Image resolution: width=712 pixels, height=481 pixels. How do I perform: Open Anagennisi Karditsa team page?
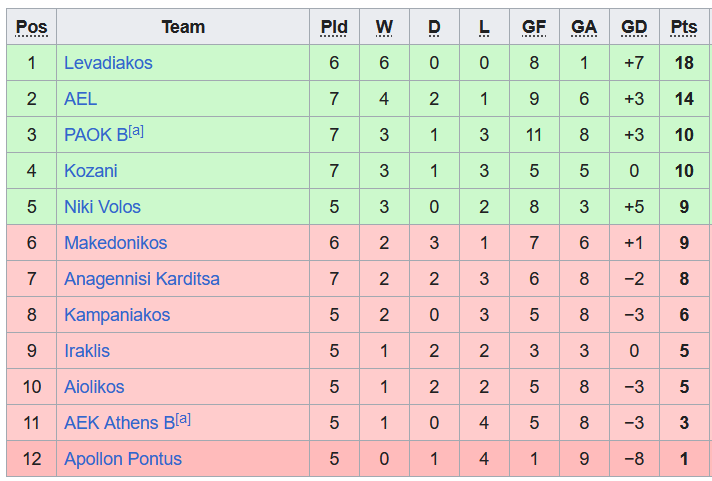pyautogui.click(x=141, y=279)
